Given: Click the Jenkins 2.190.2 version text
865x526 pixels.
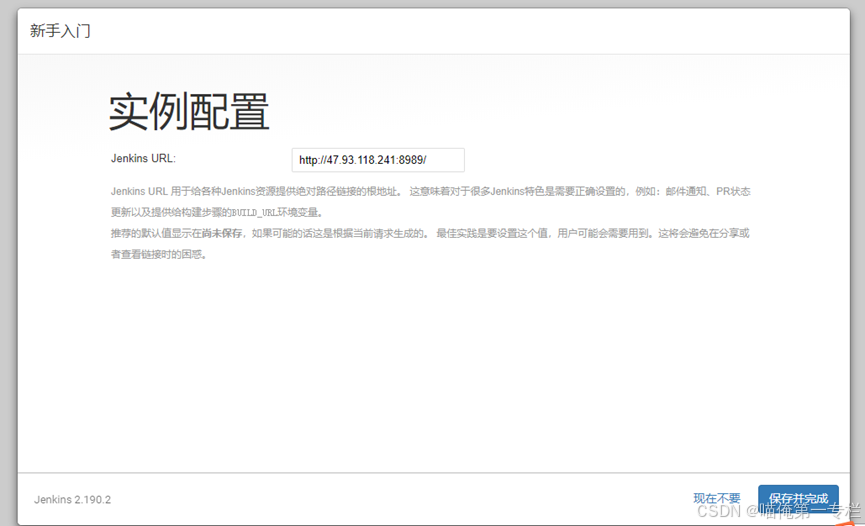Looking at the screenshot, I should coord(72,500).
